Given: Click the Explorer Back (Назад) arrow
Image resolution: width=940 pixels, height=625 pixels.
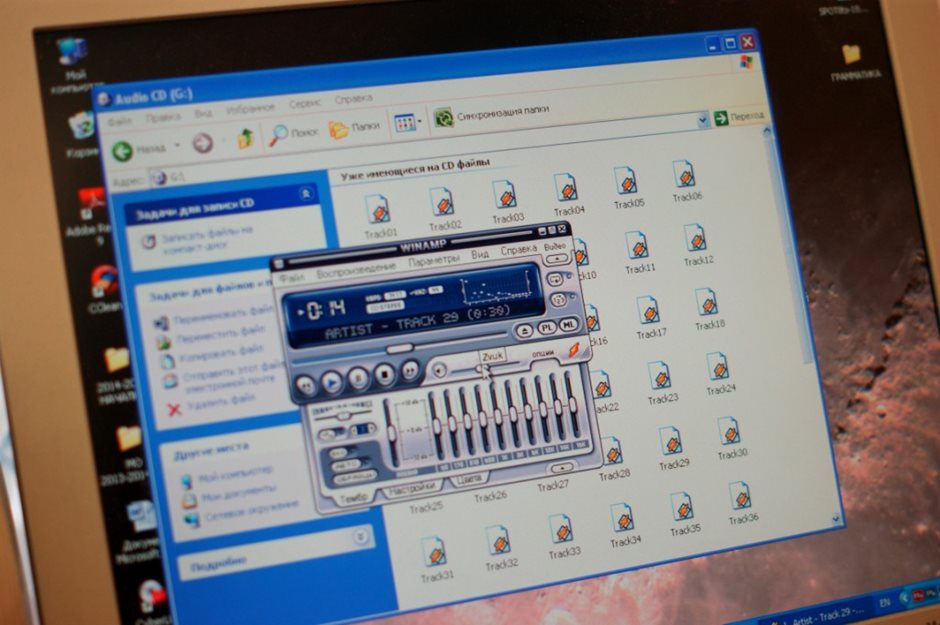Looking at the screenshot, I should click(124, 150).
